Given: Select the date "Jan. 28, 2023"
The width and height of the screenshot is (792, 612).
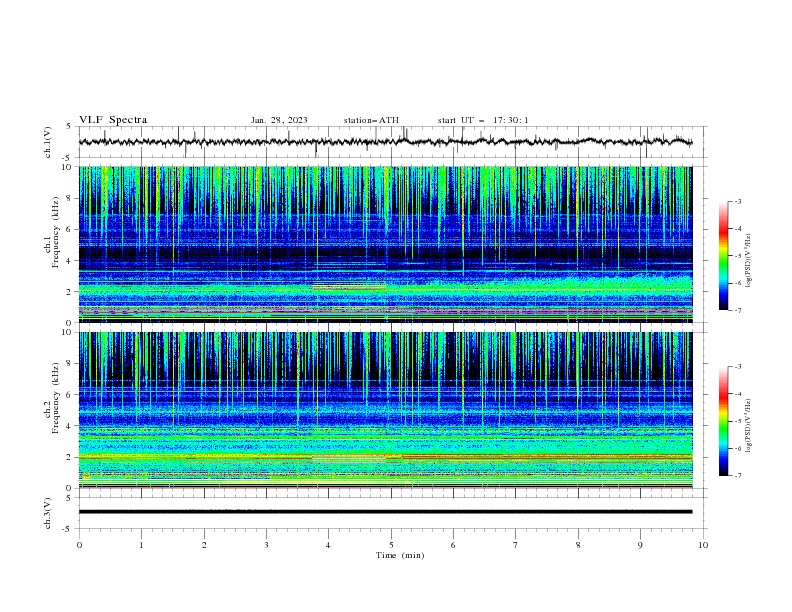Looking at the screenshot, I should [x=279, y=120].
